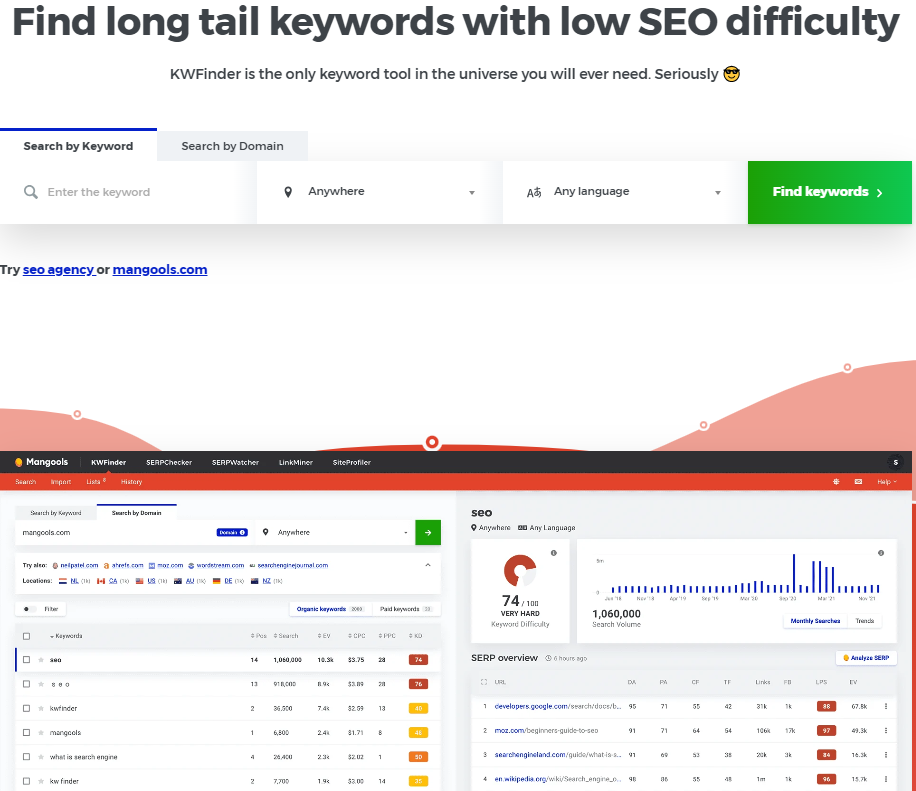Sort table by KD column
Screen dimensions: 916x791
pyautogui.click(x=416, y=636)
